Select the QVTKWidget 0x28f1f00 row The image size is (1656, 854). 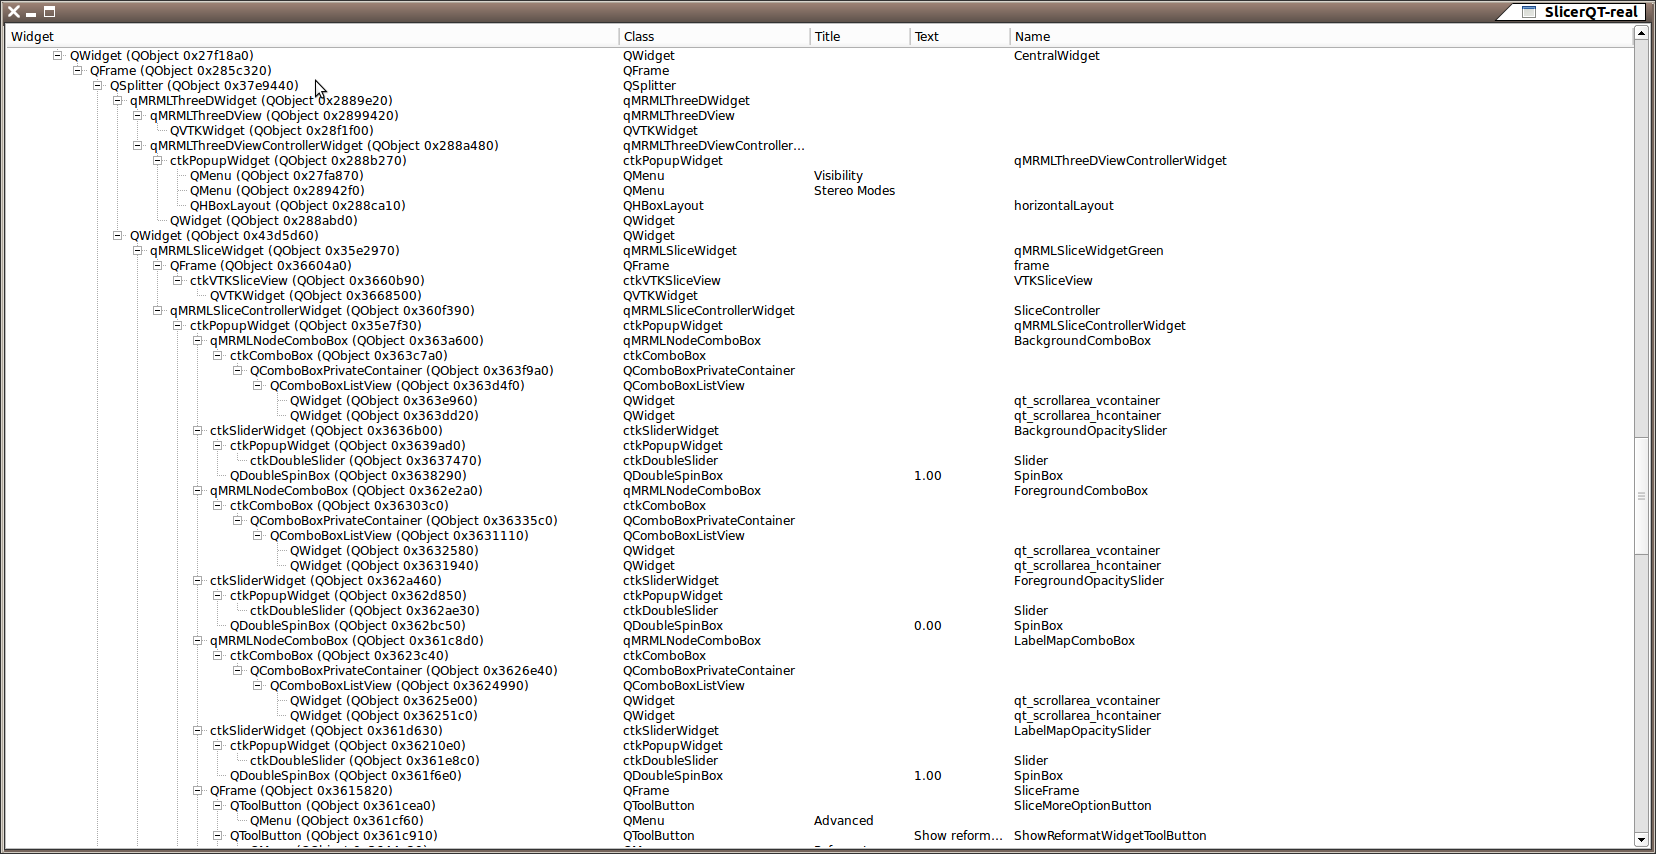click(271, 131)
